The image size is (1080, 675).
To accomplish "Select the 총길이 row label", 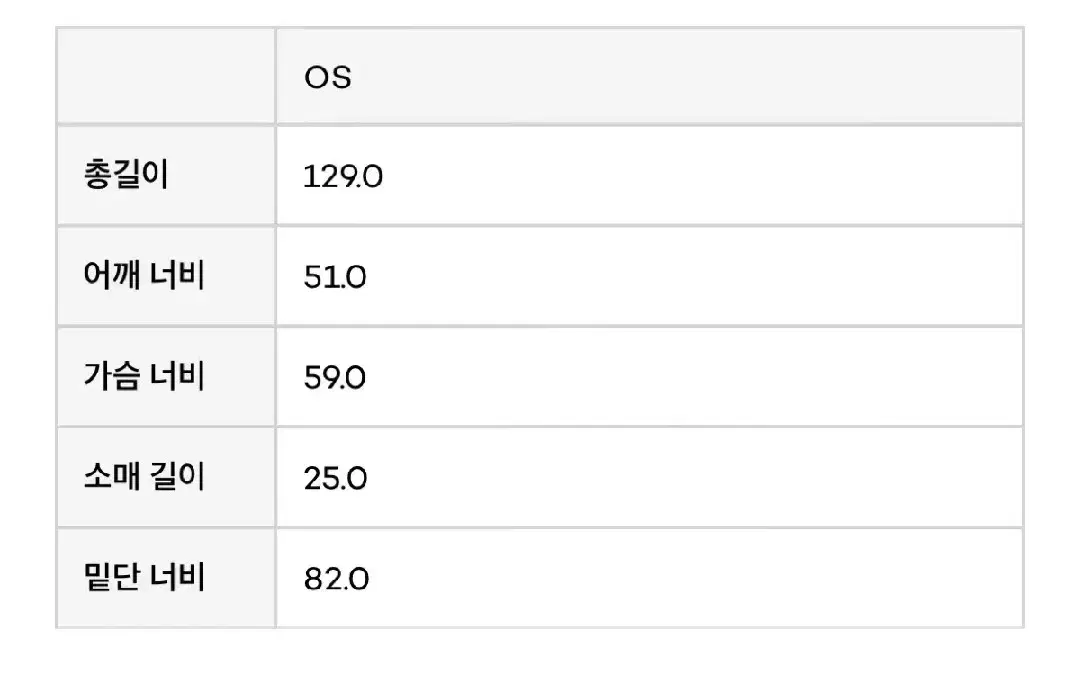I will click(126, 176).
